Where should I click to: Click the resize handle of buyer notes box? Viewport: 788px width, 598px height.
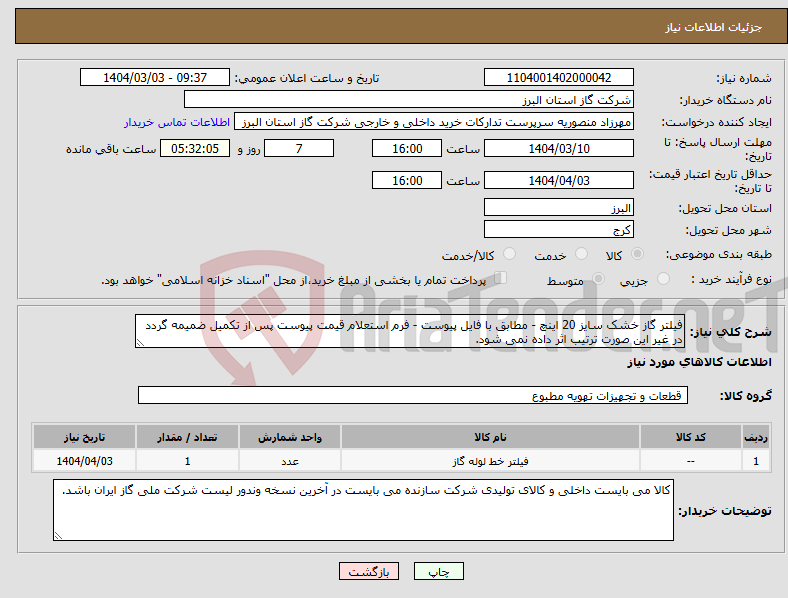click(58, 536)
